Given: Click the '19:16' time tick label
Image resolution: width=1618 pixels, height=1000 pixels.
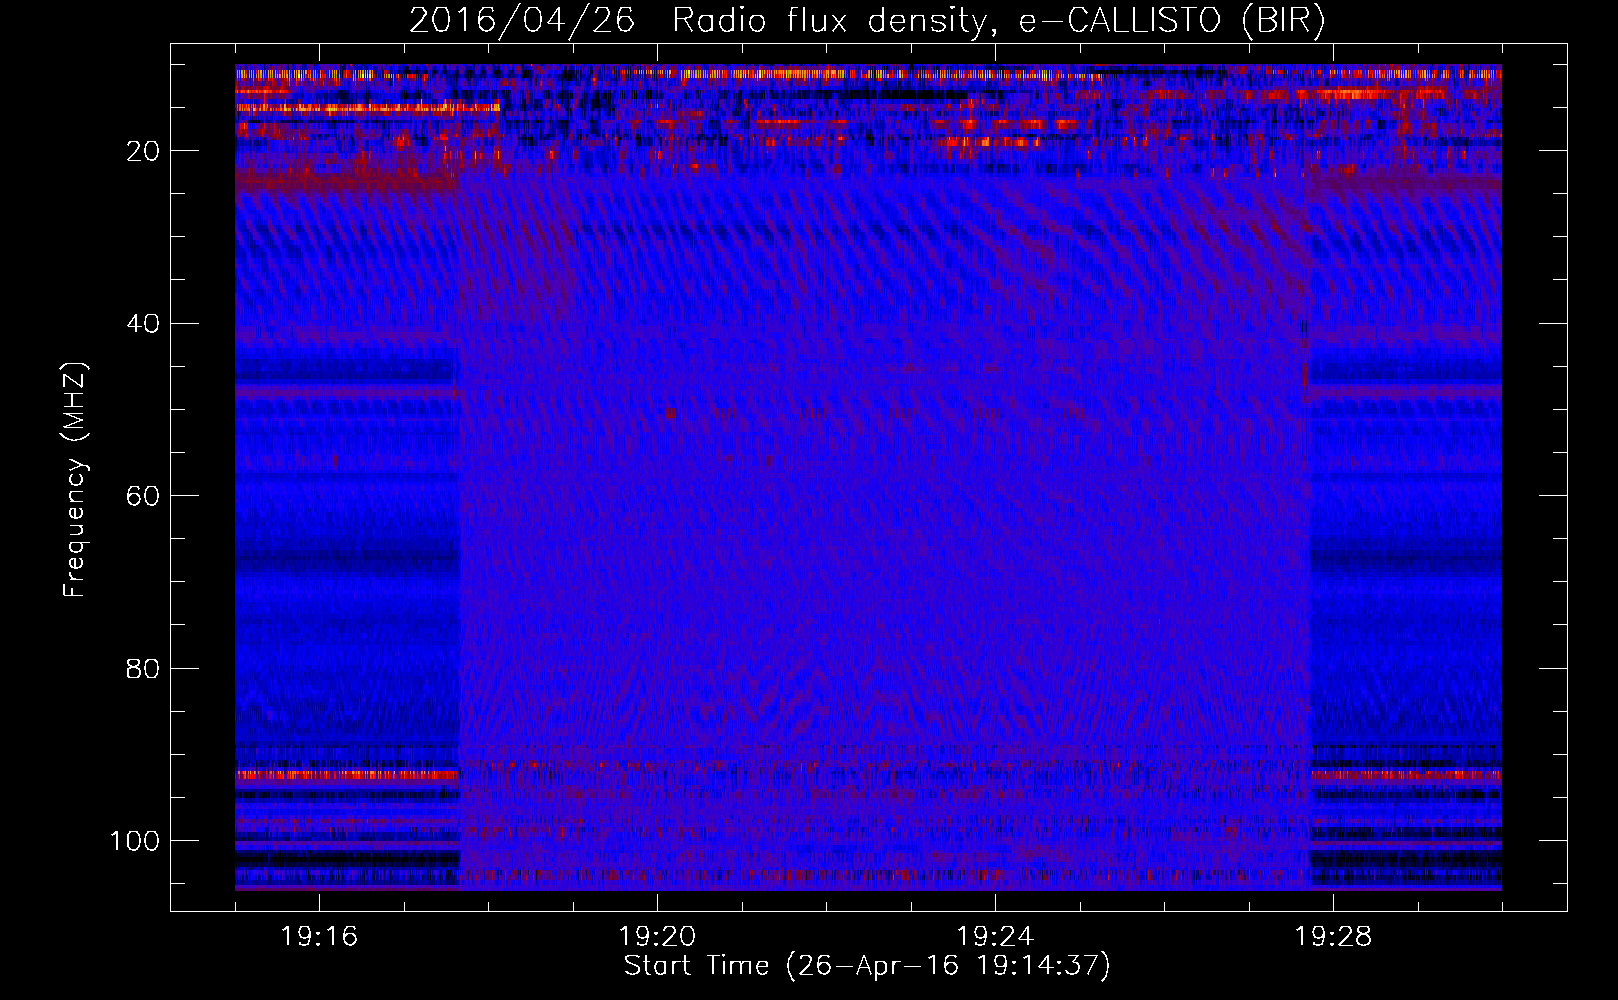Looking at the screenshot, I should coord(319,937).
